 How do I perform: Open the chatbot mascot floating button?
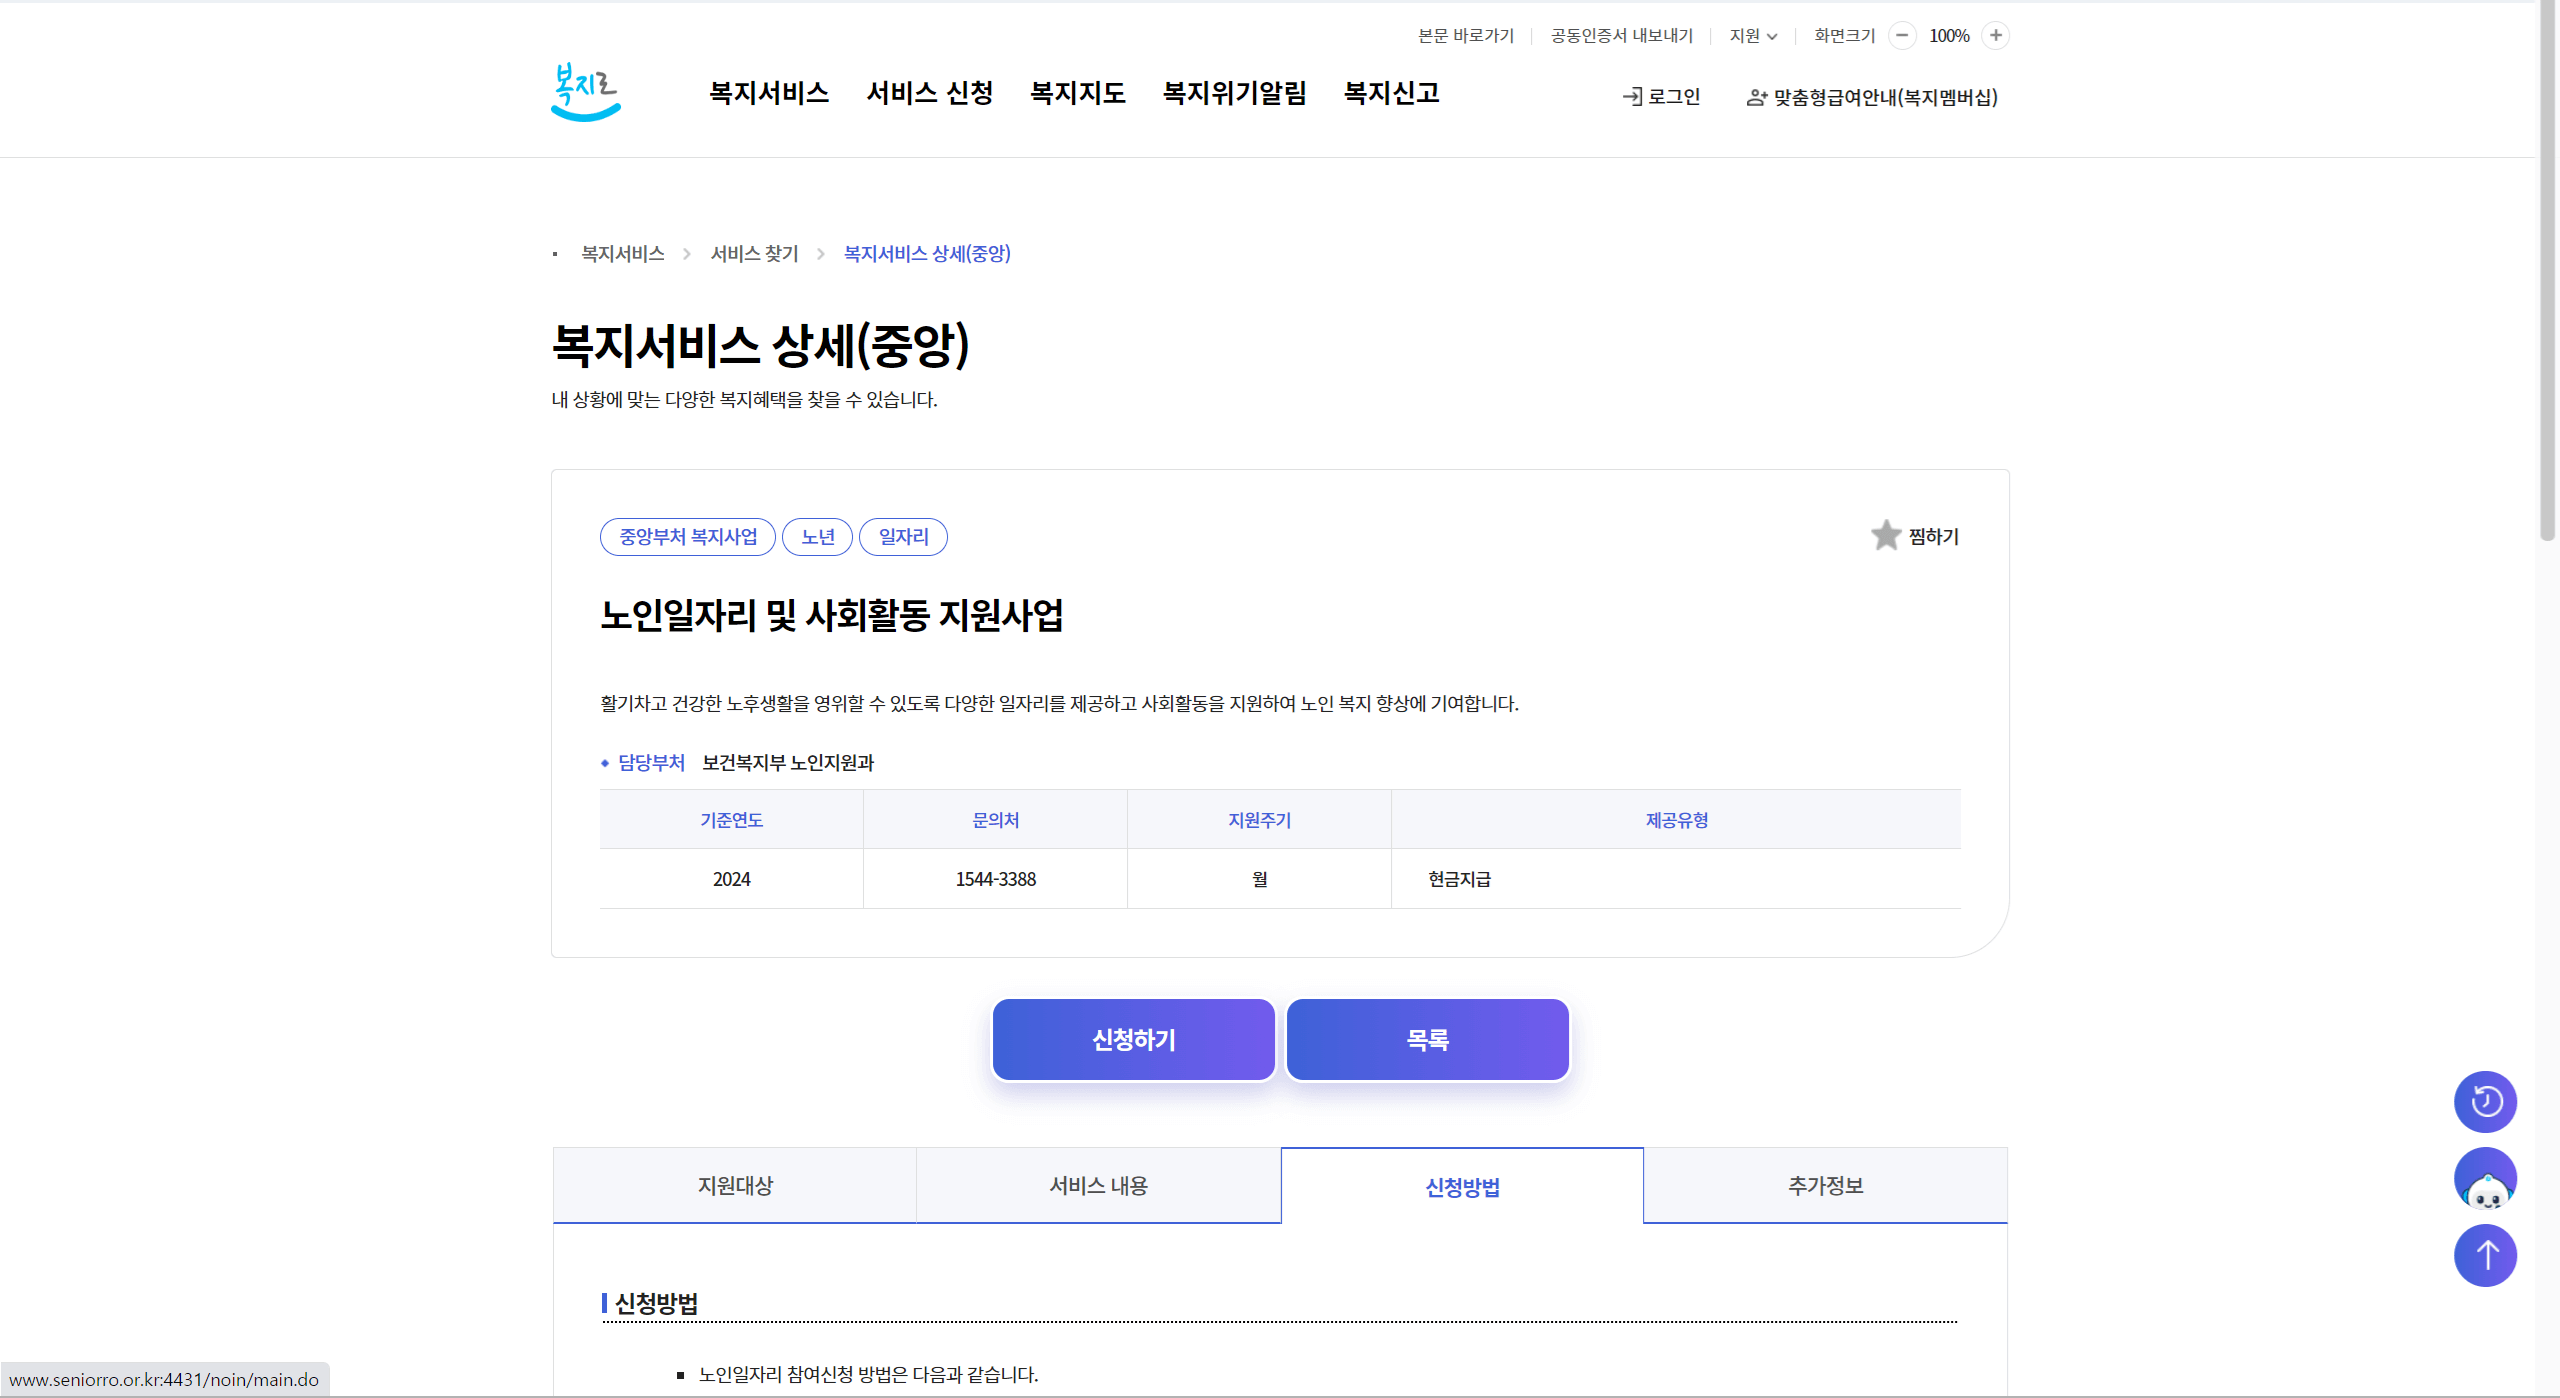coord(2484,1178)
